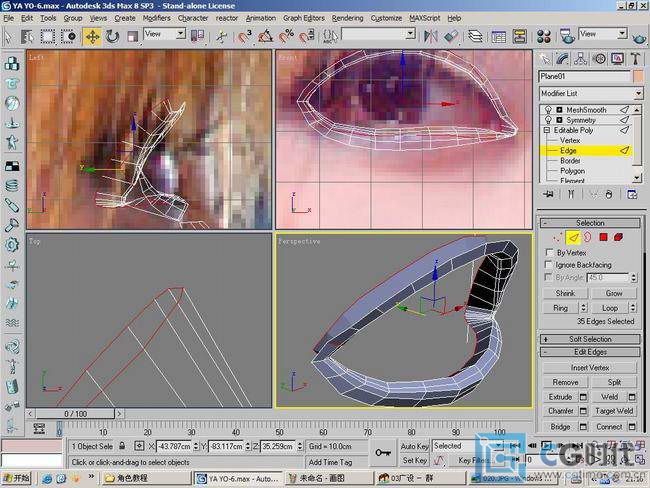Toggle show end result pin in modifier stack

571,194
